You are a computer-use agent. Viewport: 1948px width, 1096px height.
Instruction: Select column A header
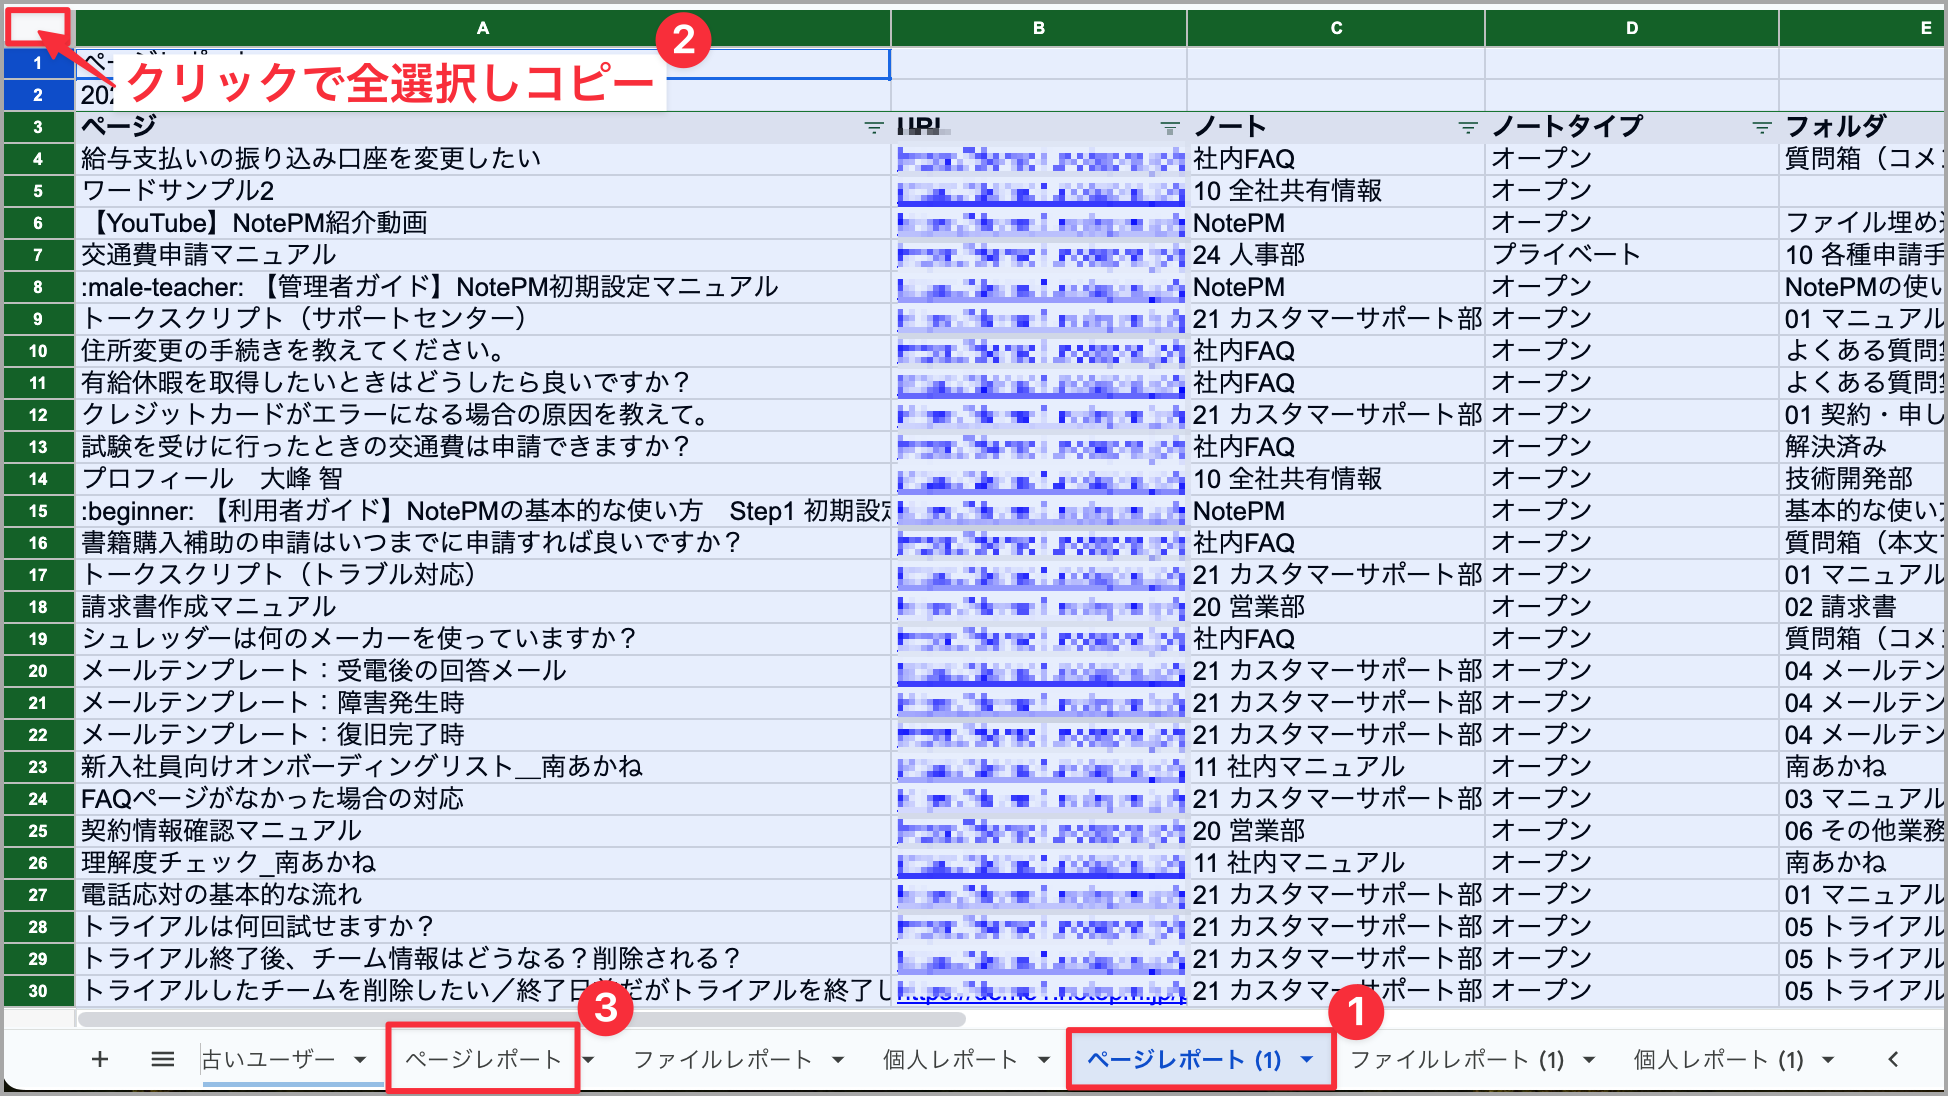(483, 28)
